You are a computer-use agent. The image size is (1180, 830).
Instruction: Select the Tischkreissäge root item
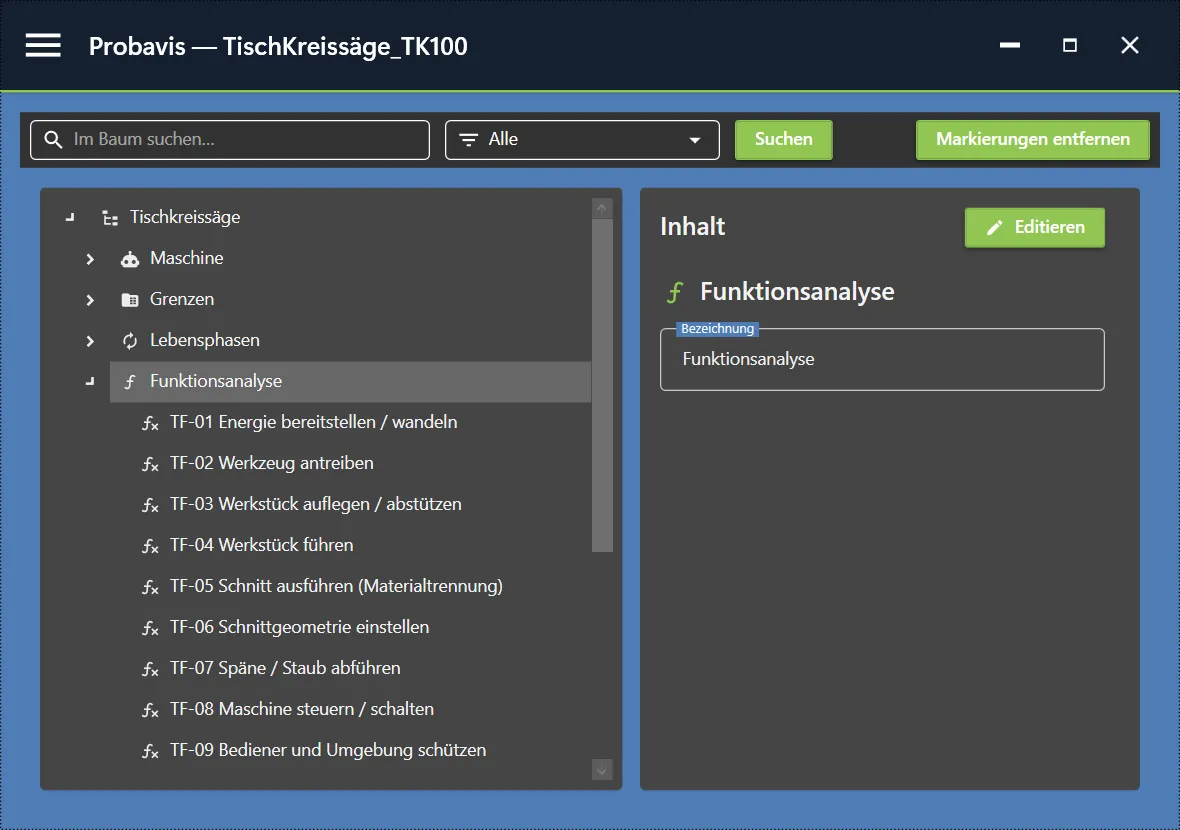tap(185, 217)
